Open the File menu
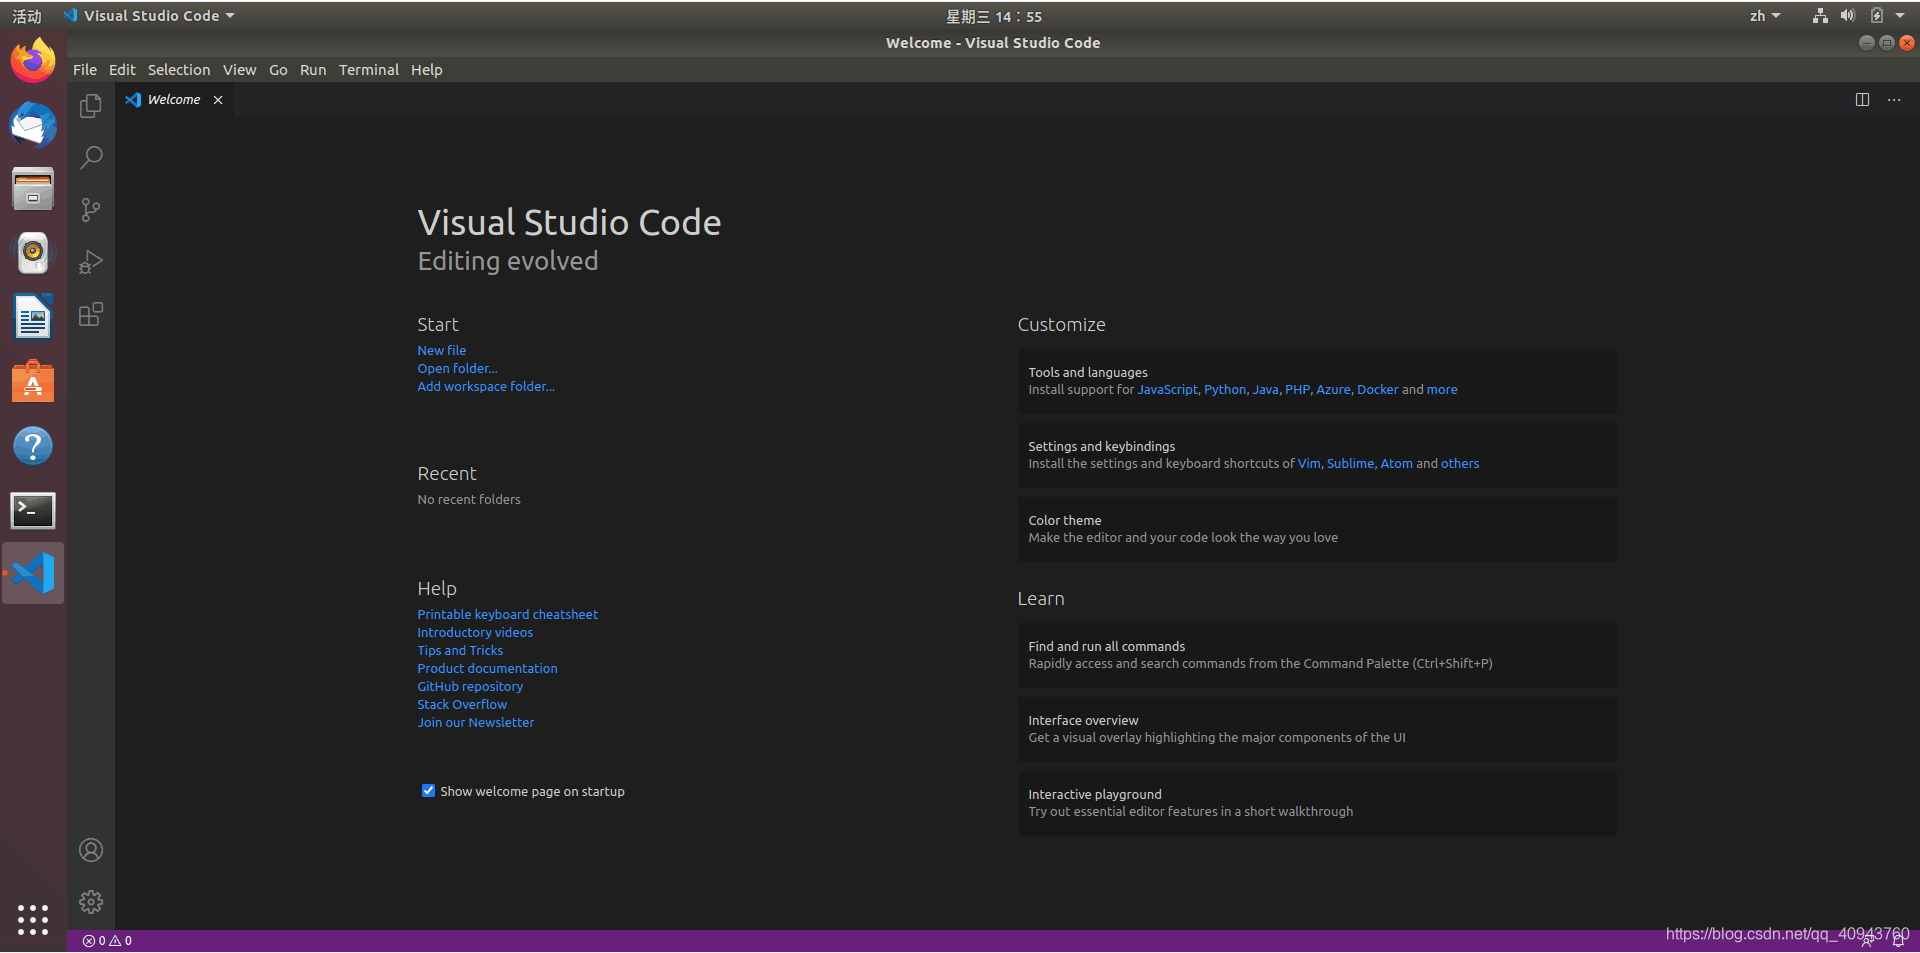This screenshot has width=1920, height=953. tap(85, 70)
